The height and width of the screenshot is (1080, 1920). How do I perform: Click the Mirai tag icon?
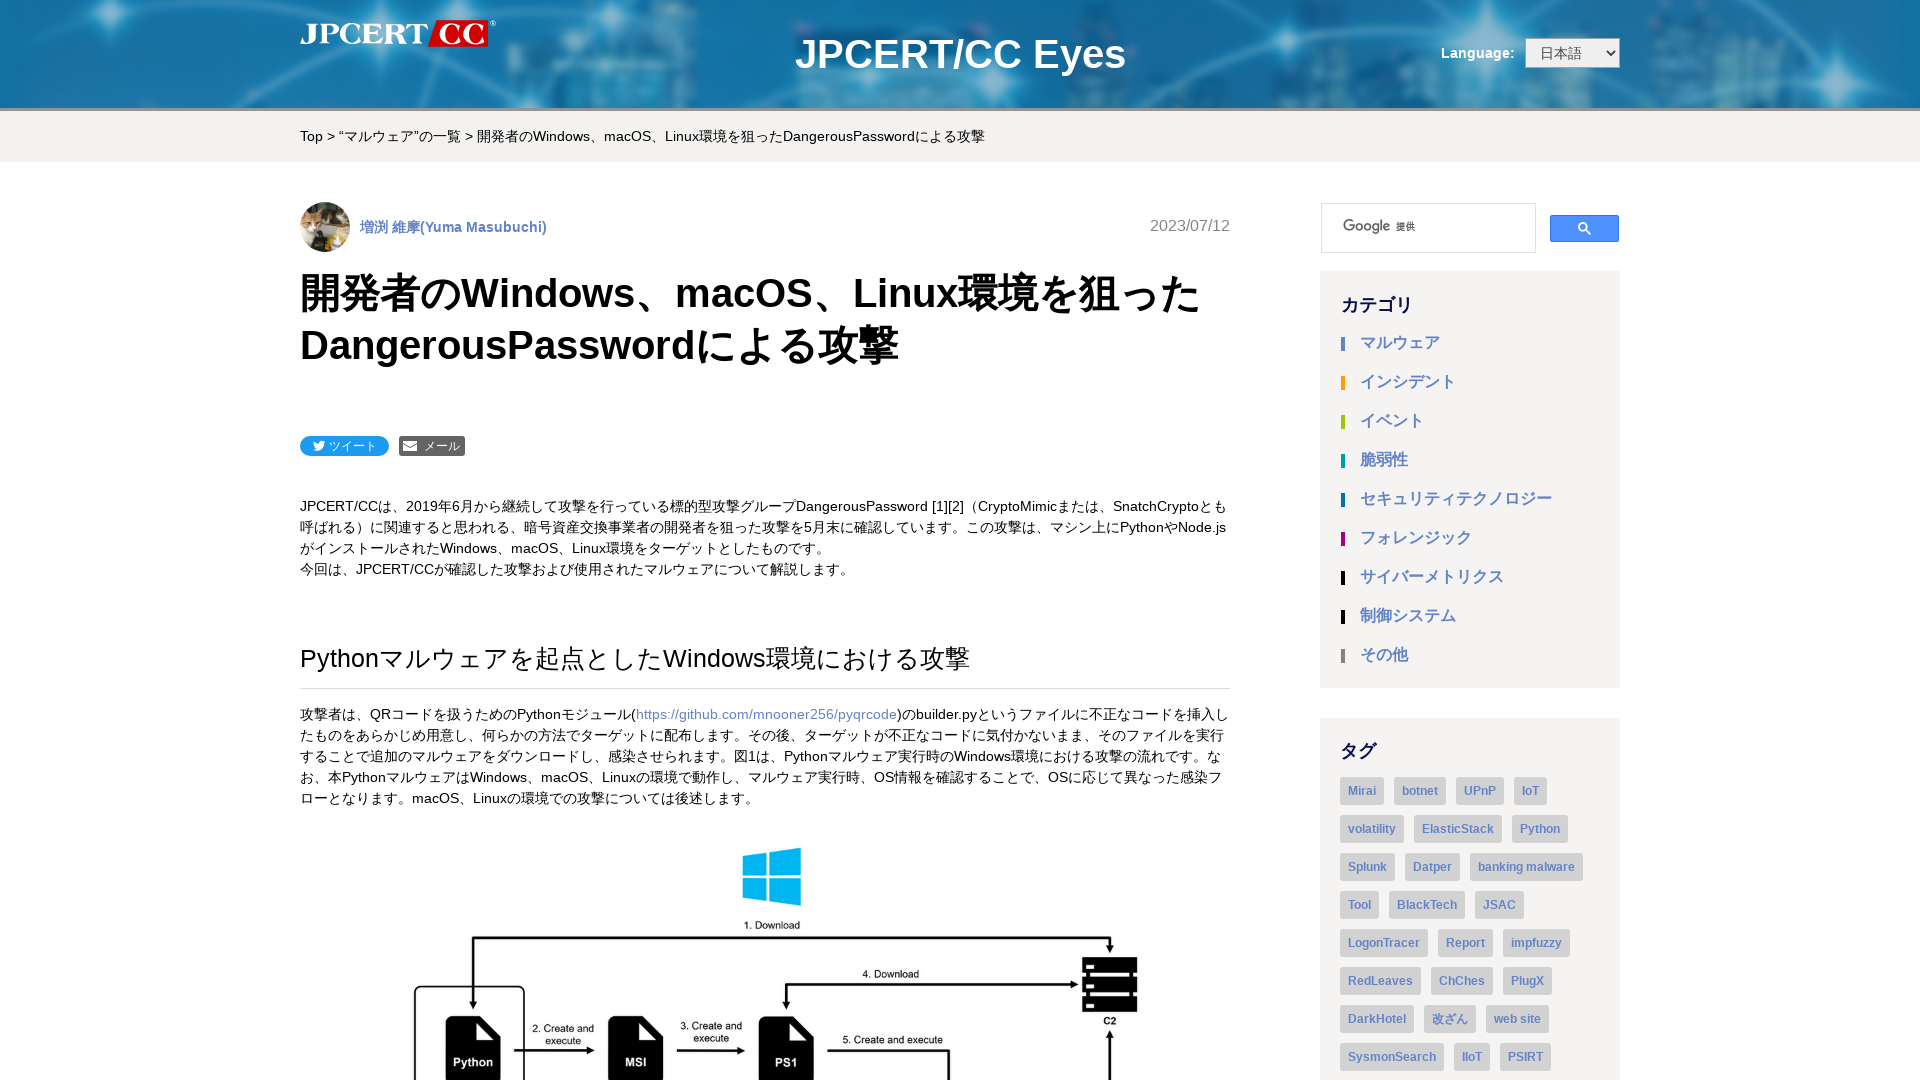tap(1361, 790)
